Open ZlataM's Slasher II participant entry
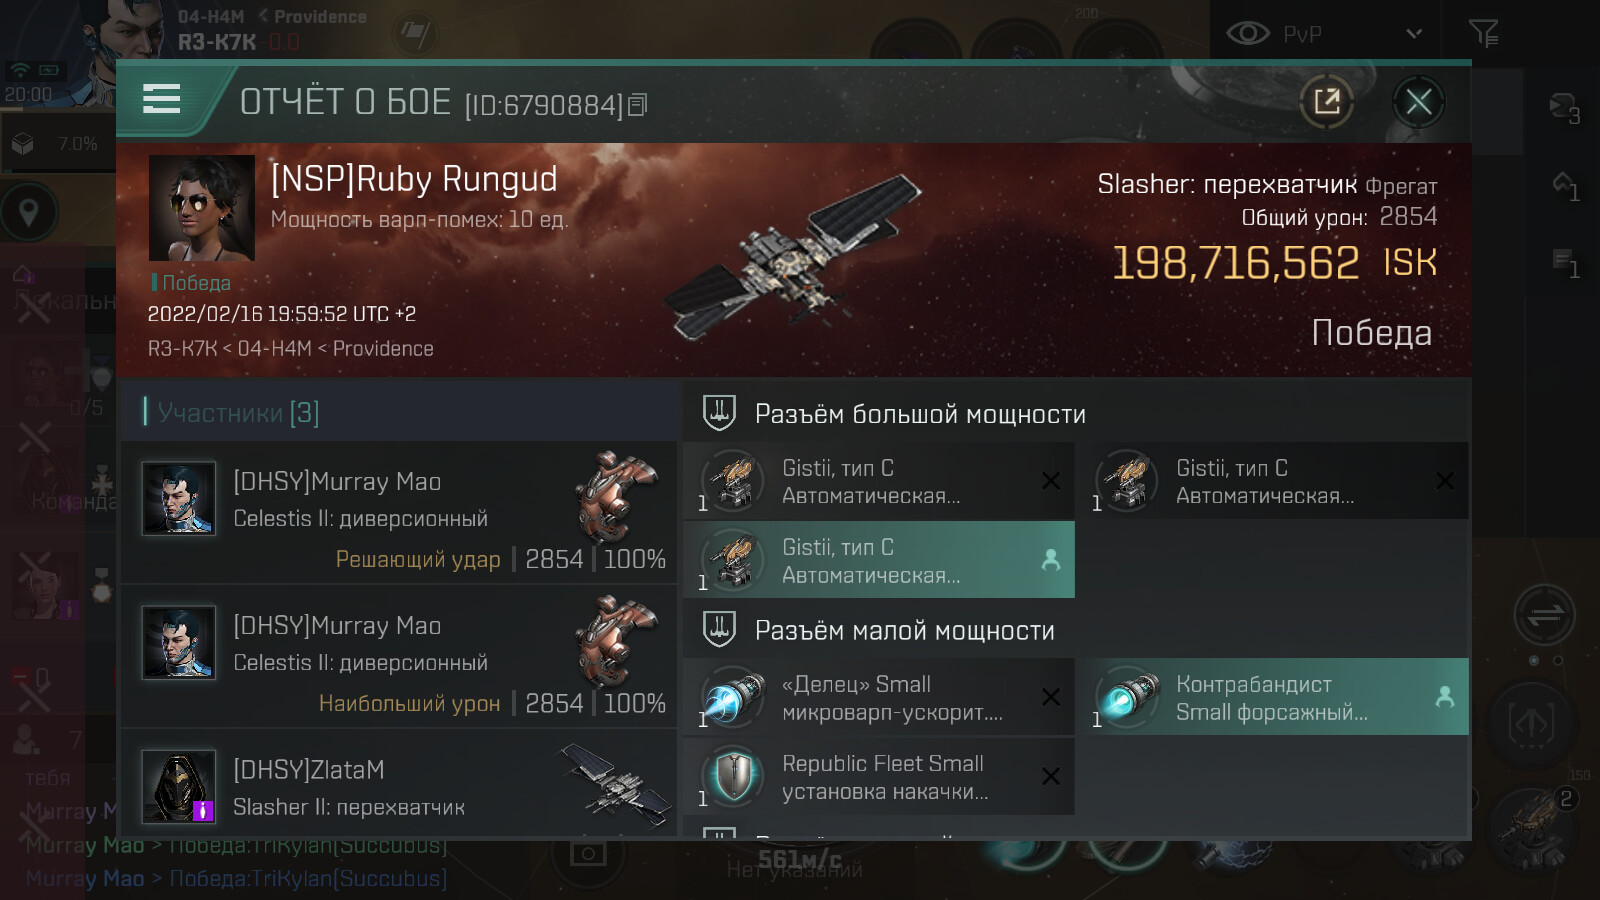 (x=399, y=786)
